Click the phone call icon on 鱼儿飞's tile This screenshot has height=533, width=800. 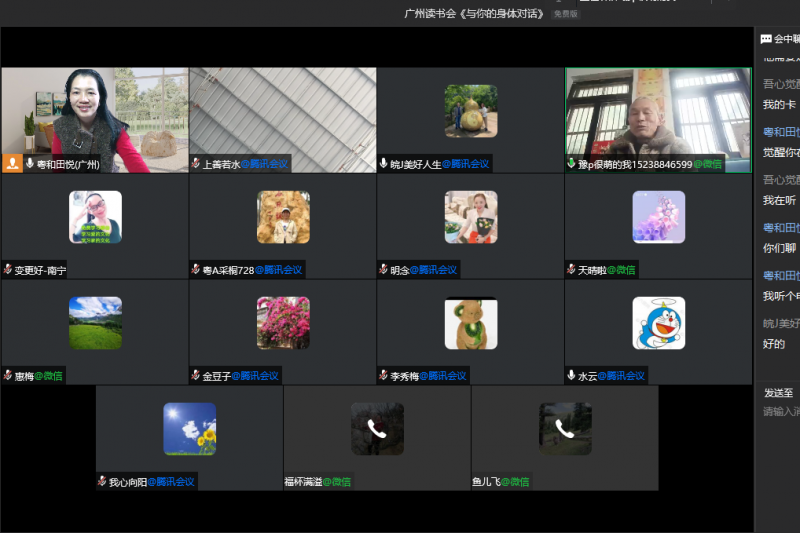pyautogui.click(x=565, y=429)
